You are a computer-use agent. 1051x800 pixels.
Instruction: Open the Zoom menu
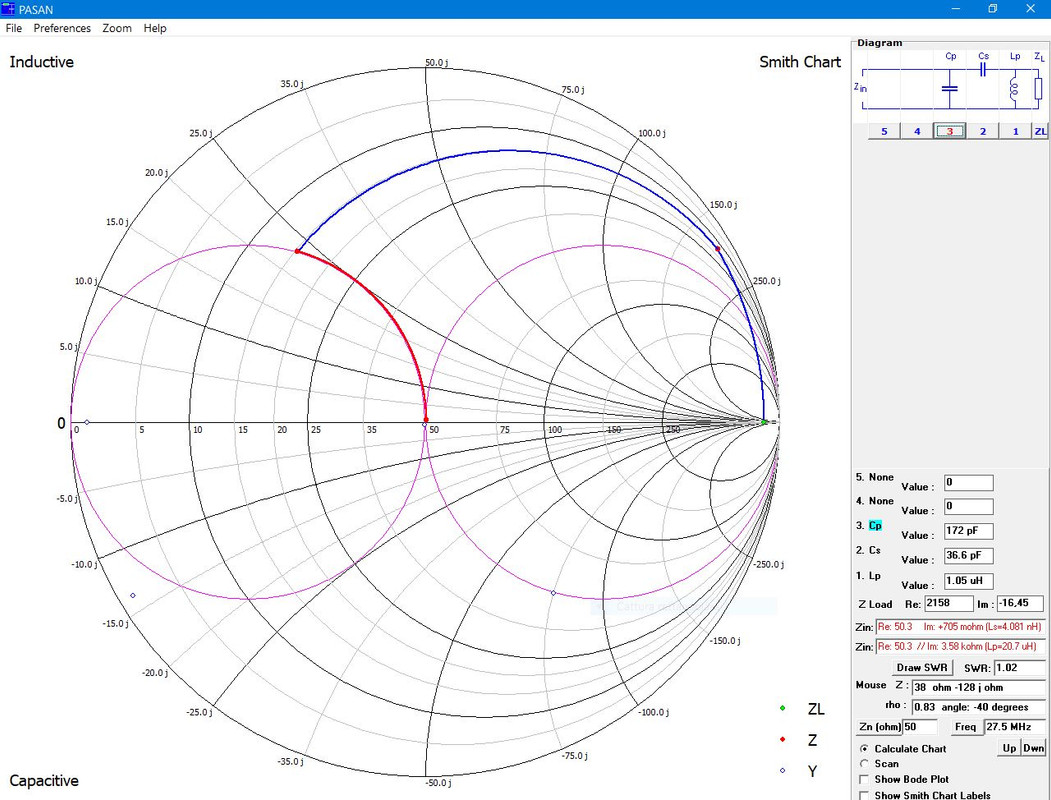click(117, 28)
